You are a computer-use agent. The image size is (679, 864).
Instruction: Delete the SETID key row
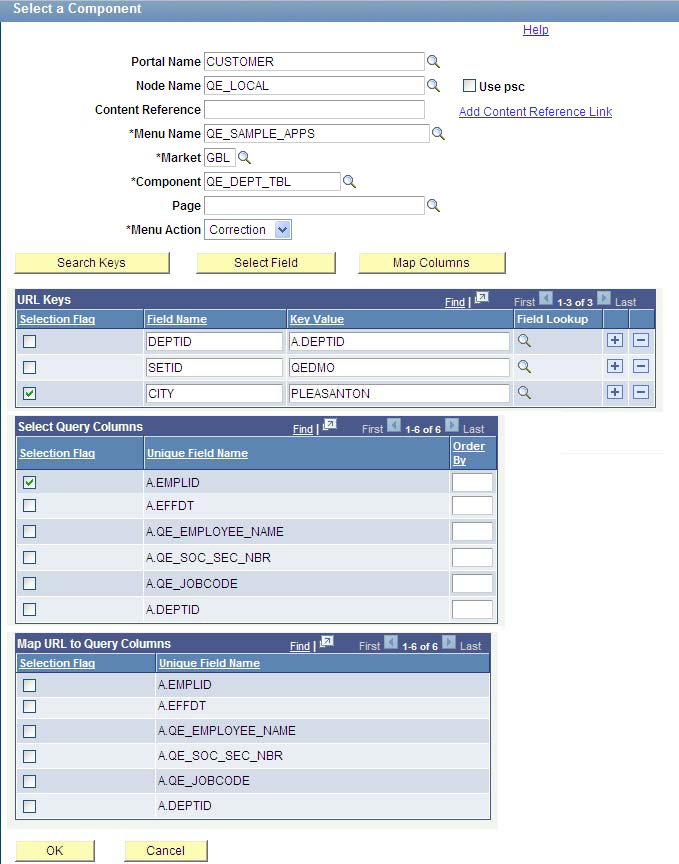click(640, 366)
